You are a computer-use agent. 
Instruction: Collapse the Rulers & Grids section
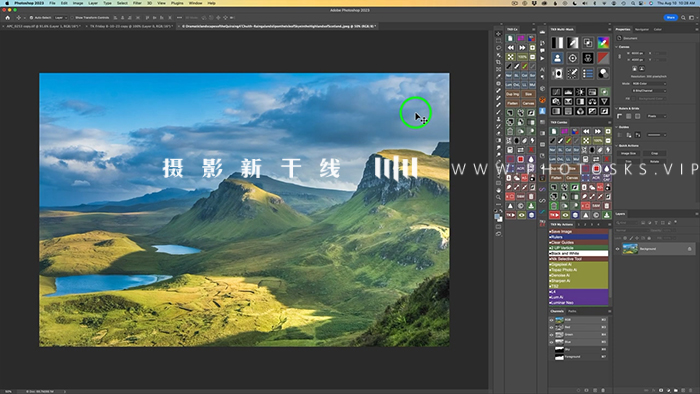617,108
